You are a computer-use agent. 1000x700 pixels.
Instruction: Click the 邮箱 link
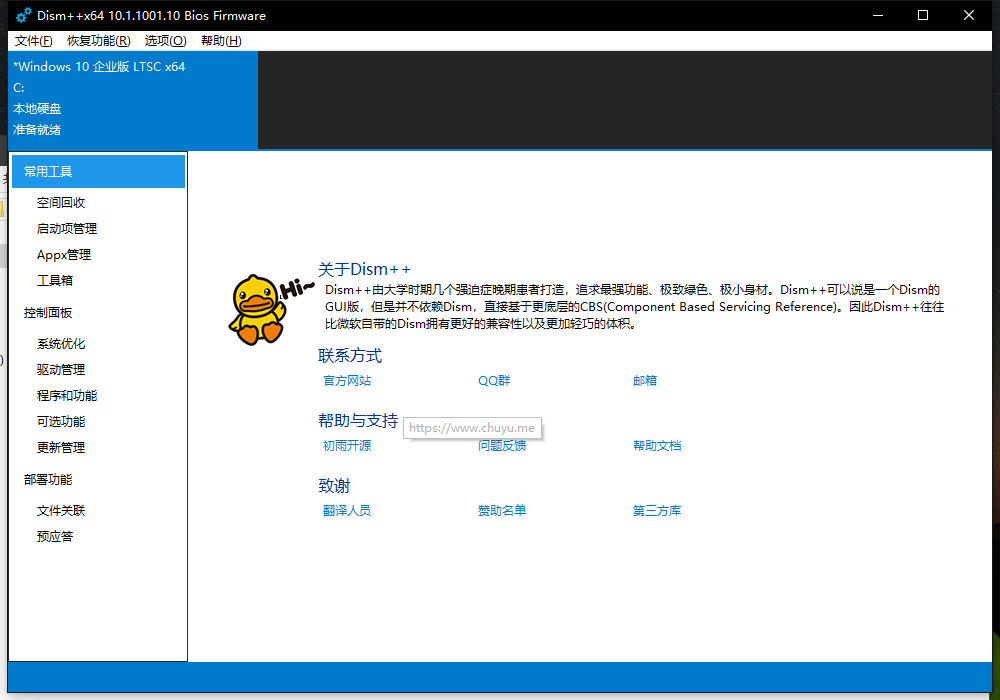pyautogui.click(x=645, y=381)
